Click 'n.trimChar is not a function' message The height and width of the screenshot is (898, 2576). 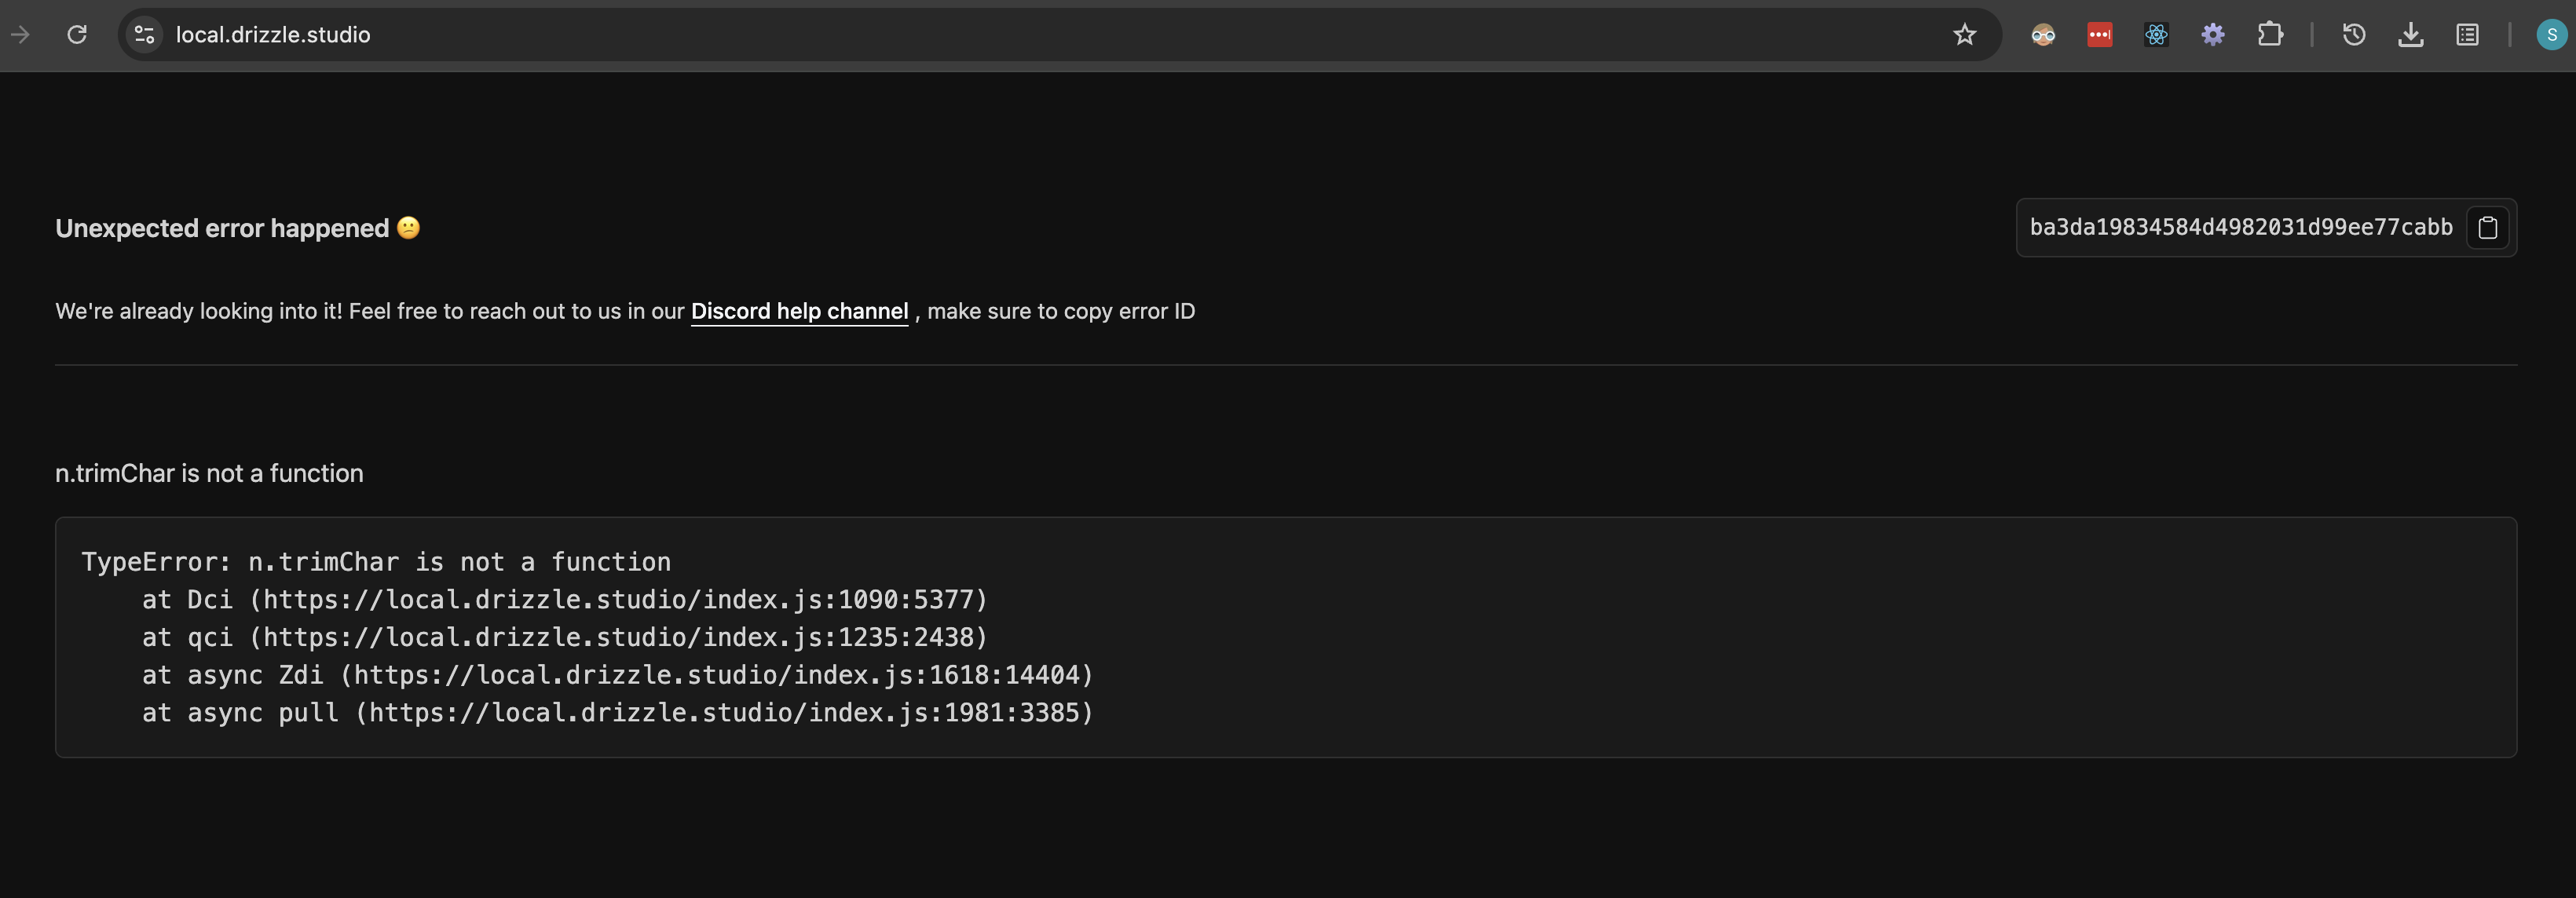(209, 473)
